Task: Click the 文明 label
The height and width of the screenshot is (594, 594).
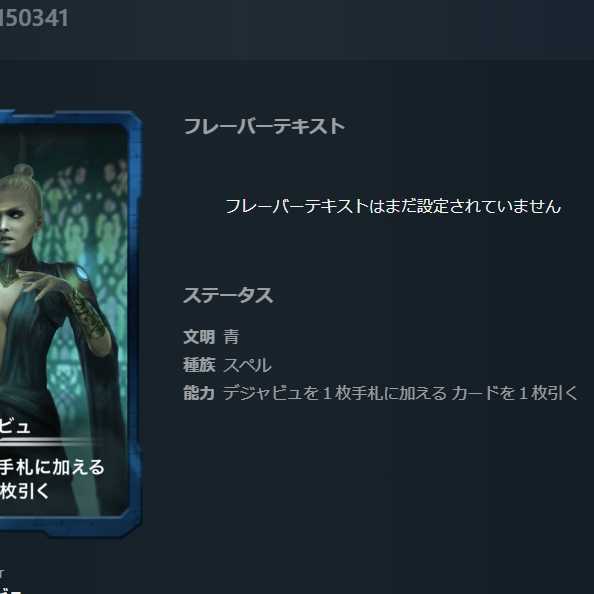Action: pyautogui.click(x=199, y=337)
